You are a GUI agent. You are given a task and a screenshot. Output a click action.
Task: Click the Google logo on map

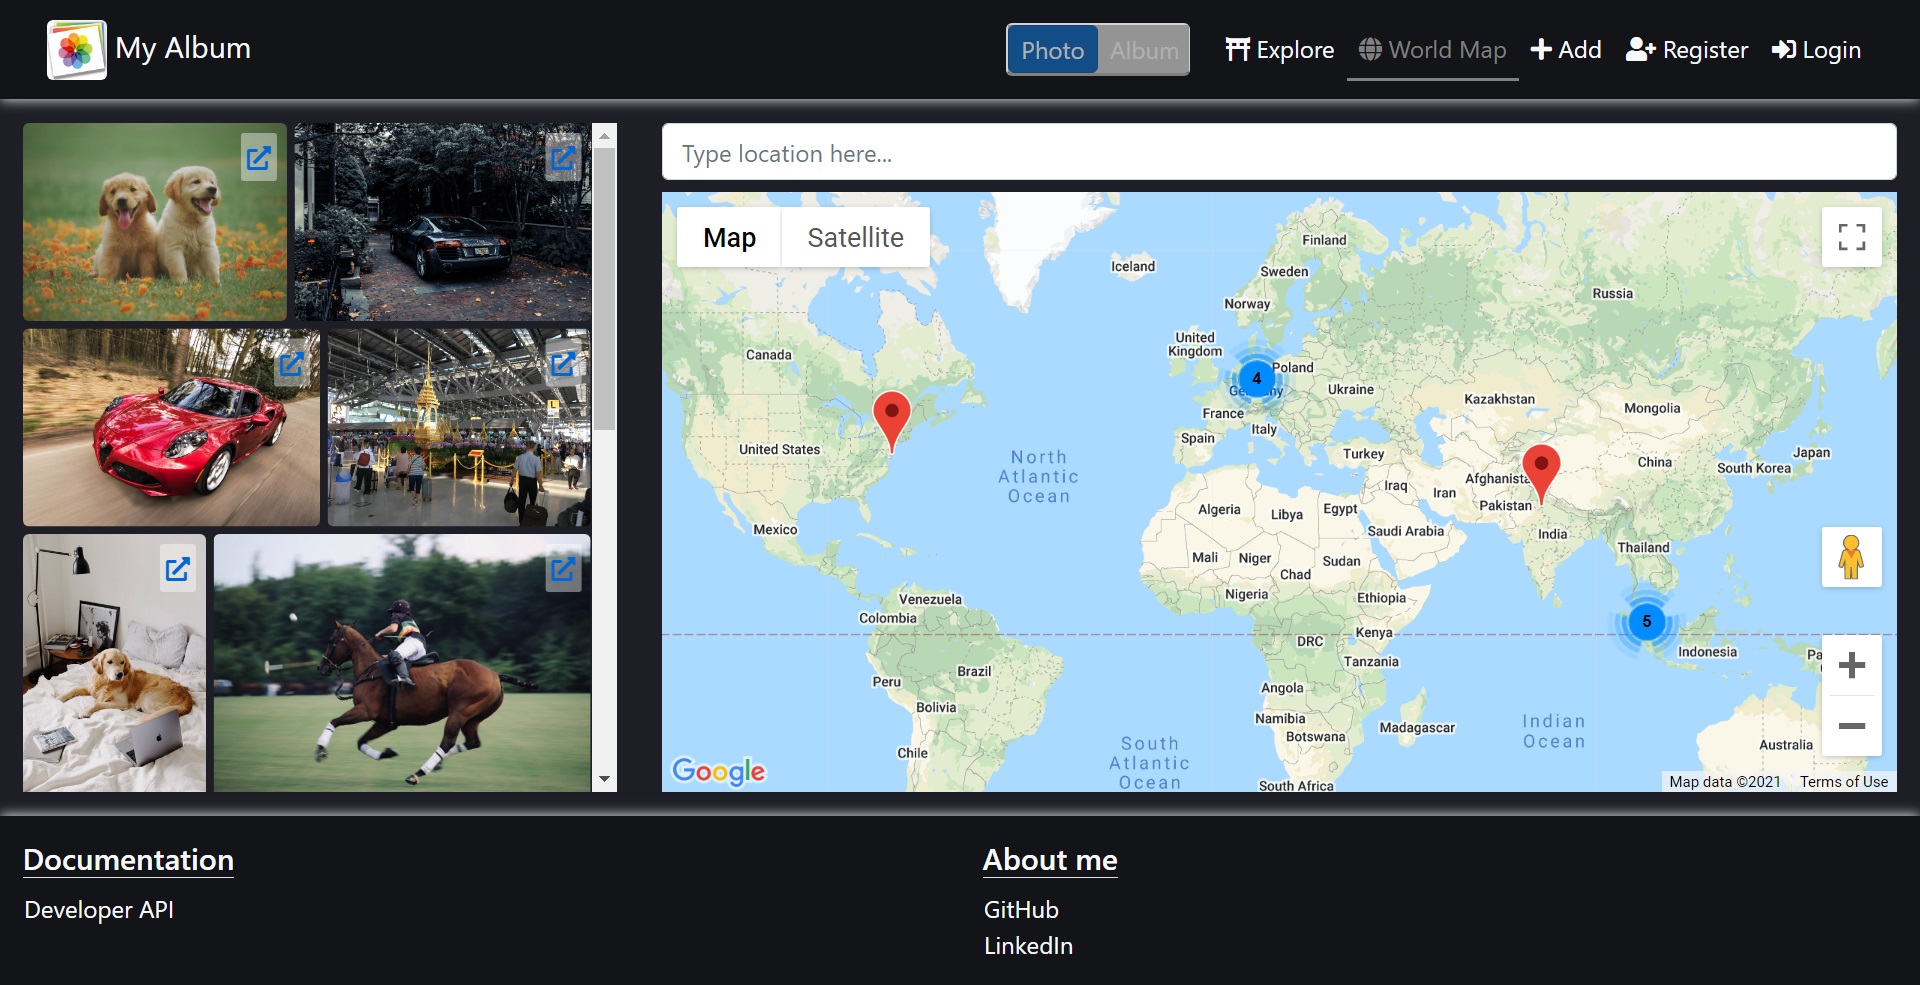click(718, 771)
